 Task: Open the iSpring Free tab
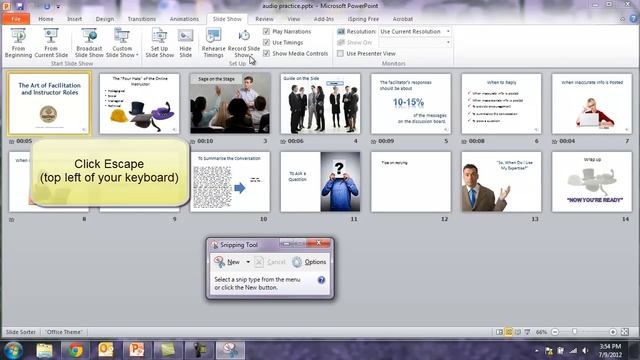[x=363, y=19]
